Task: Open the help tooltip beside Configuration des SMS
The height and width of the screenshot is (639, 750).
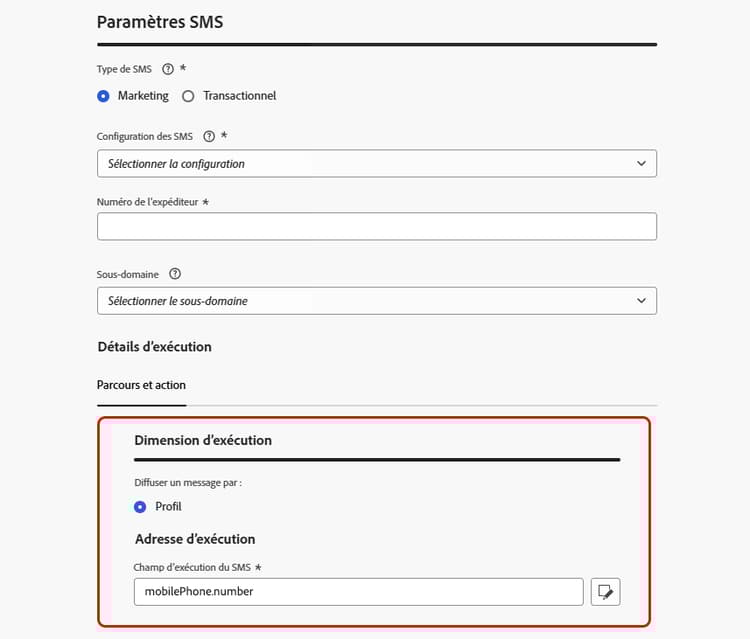Action: (x=209, y=136)
